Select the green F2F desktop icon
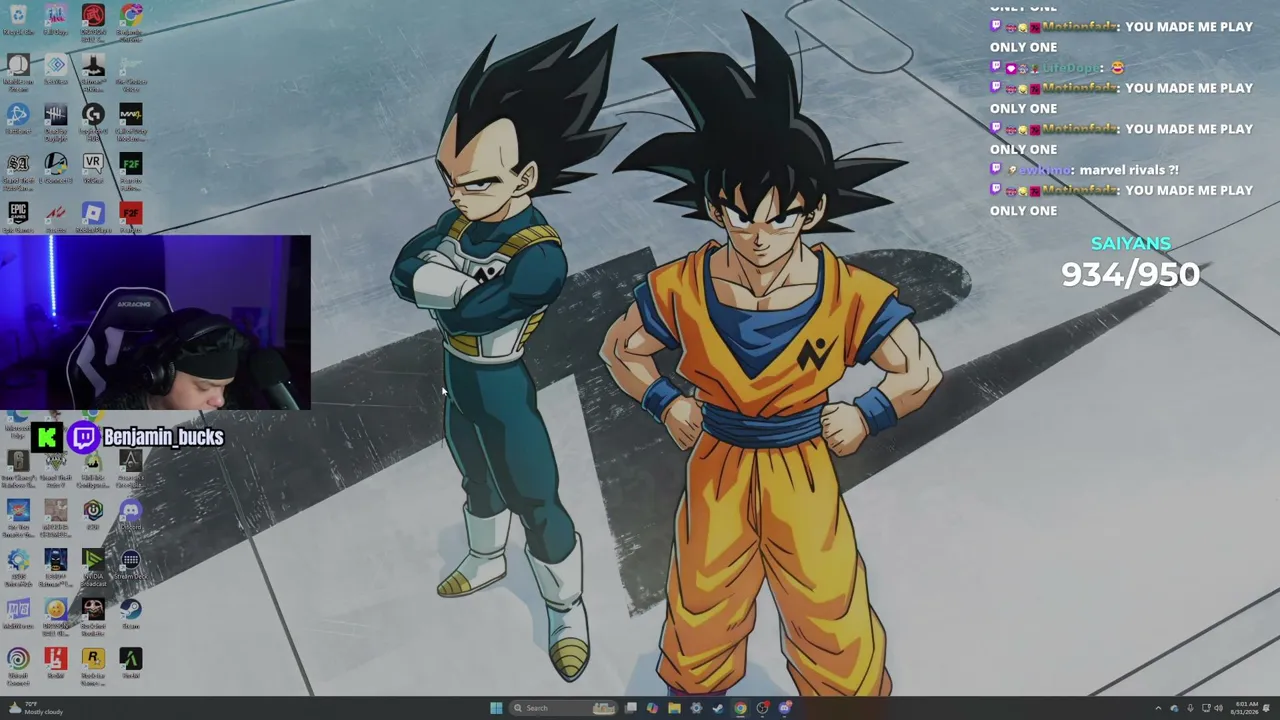The height and width of the screenshot is (720, 1280). click(130, 164)
